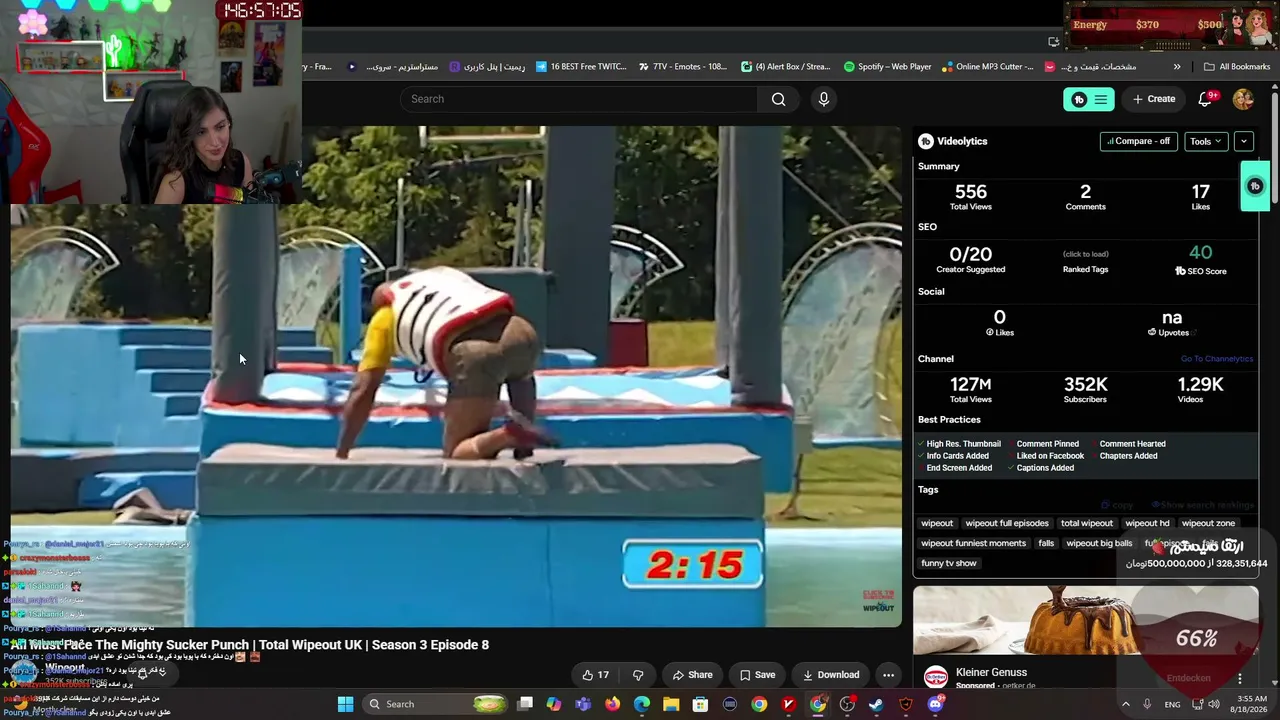Open the 16 BEST Free TWITCH bookmark
Screen dimensions: 1280x720
(x=581, y=67)
